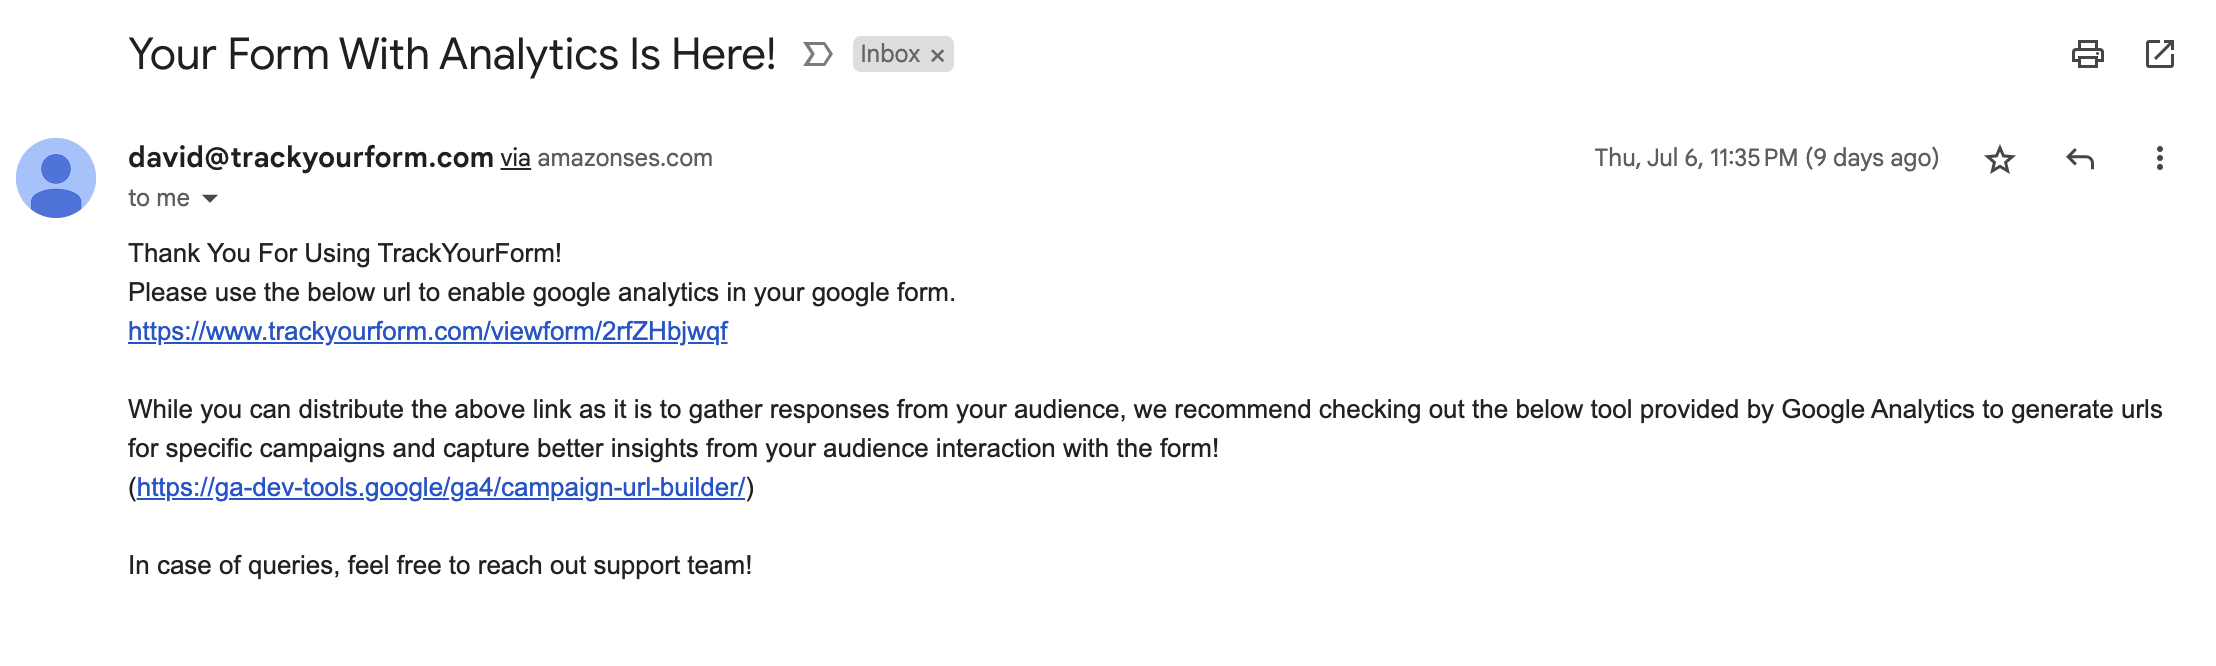Click the "to me" recipient text

click(159, 198)
